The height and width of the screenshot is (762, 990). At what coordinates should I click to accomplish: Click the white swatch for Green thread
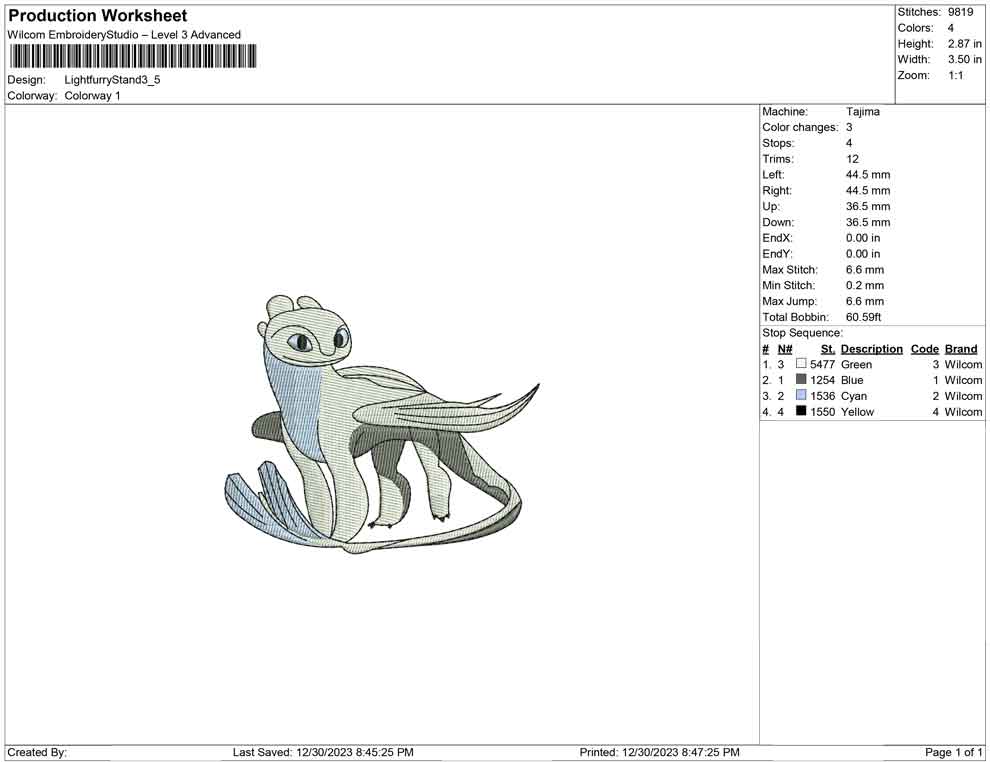801,363
